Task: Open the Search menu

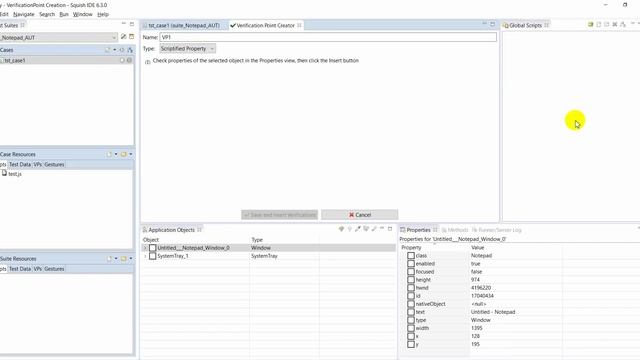Action: (47, 14)
